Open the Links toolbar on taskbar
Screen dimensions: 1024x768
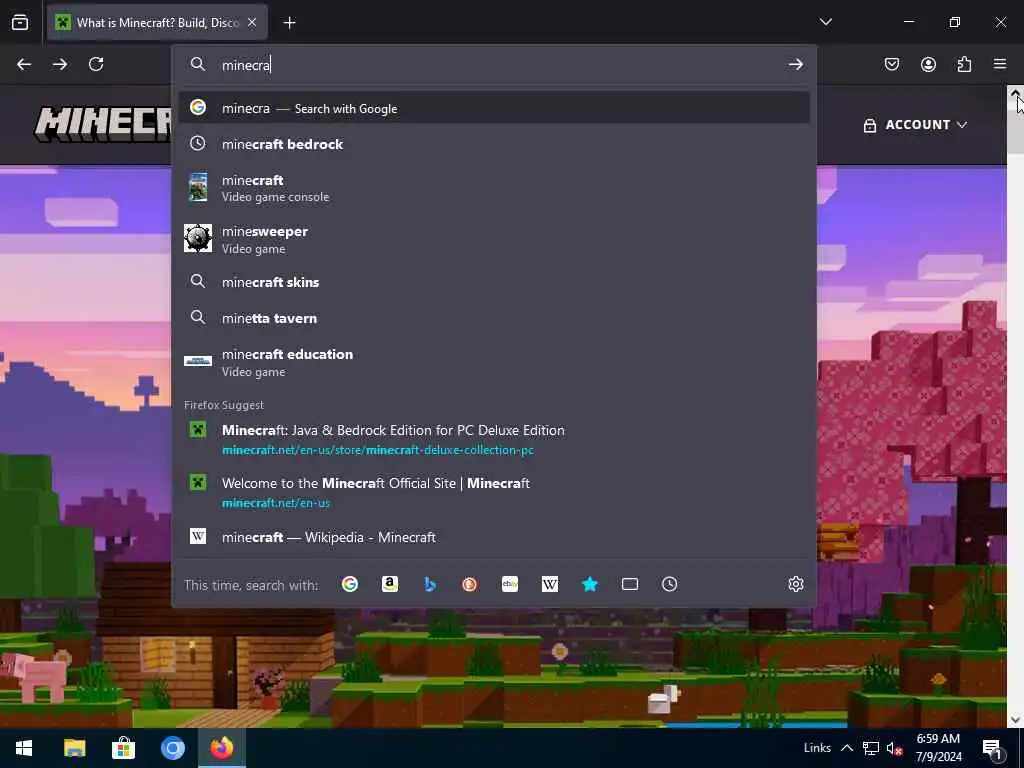(x=817, y=748)
